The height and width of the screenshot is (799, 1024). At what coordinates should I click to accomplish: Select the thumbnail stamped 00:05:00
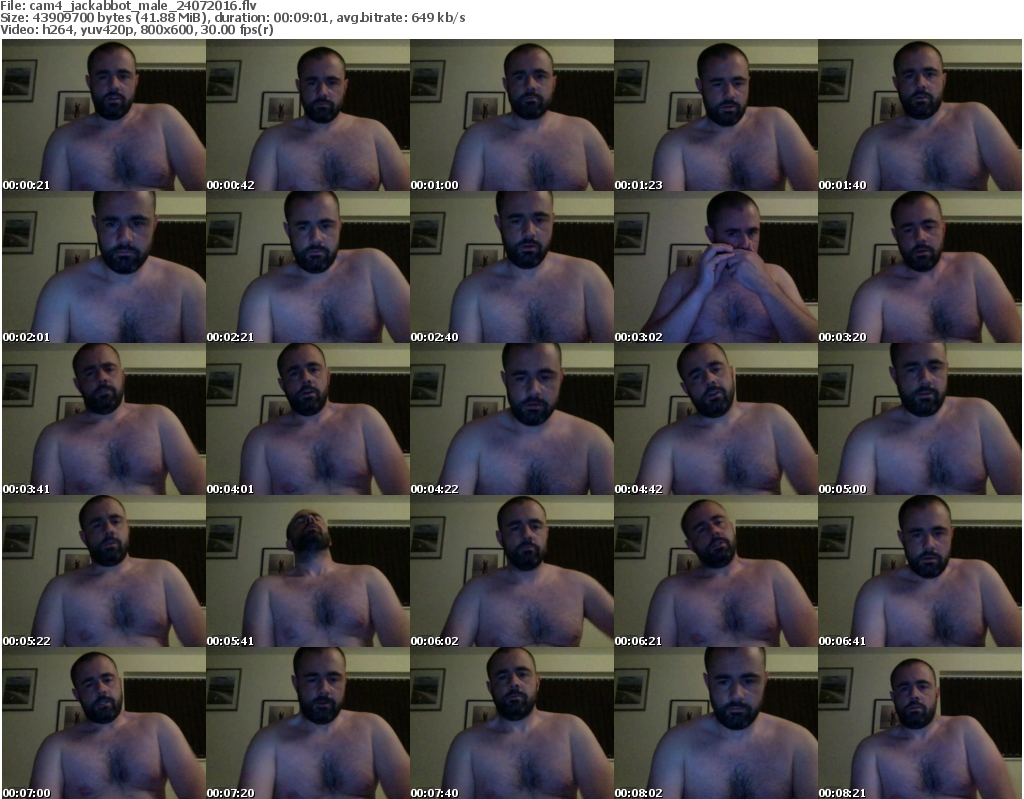(x=920, y=419)
